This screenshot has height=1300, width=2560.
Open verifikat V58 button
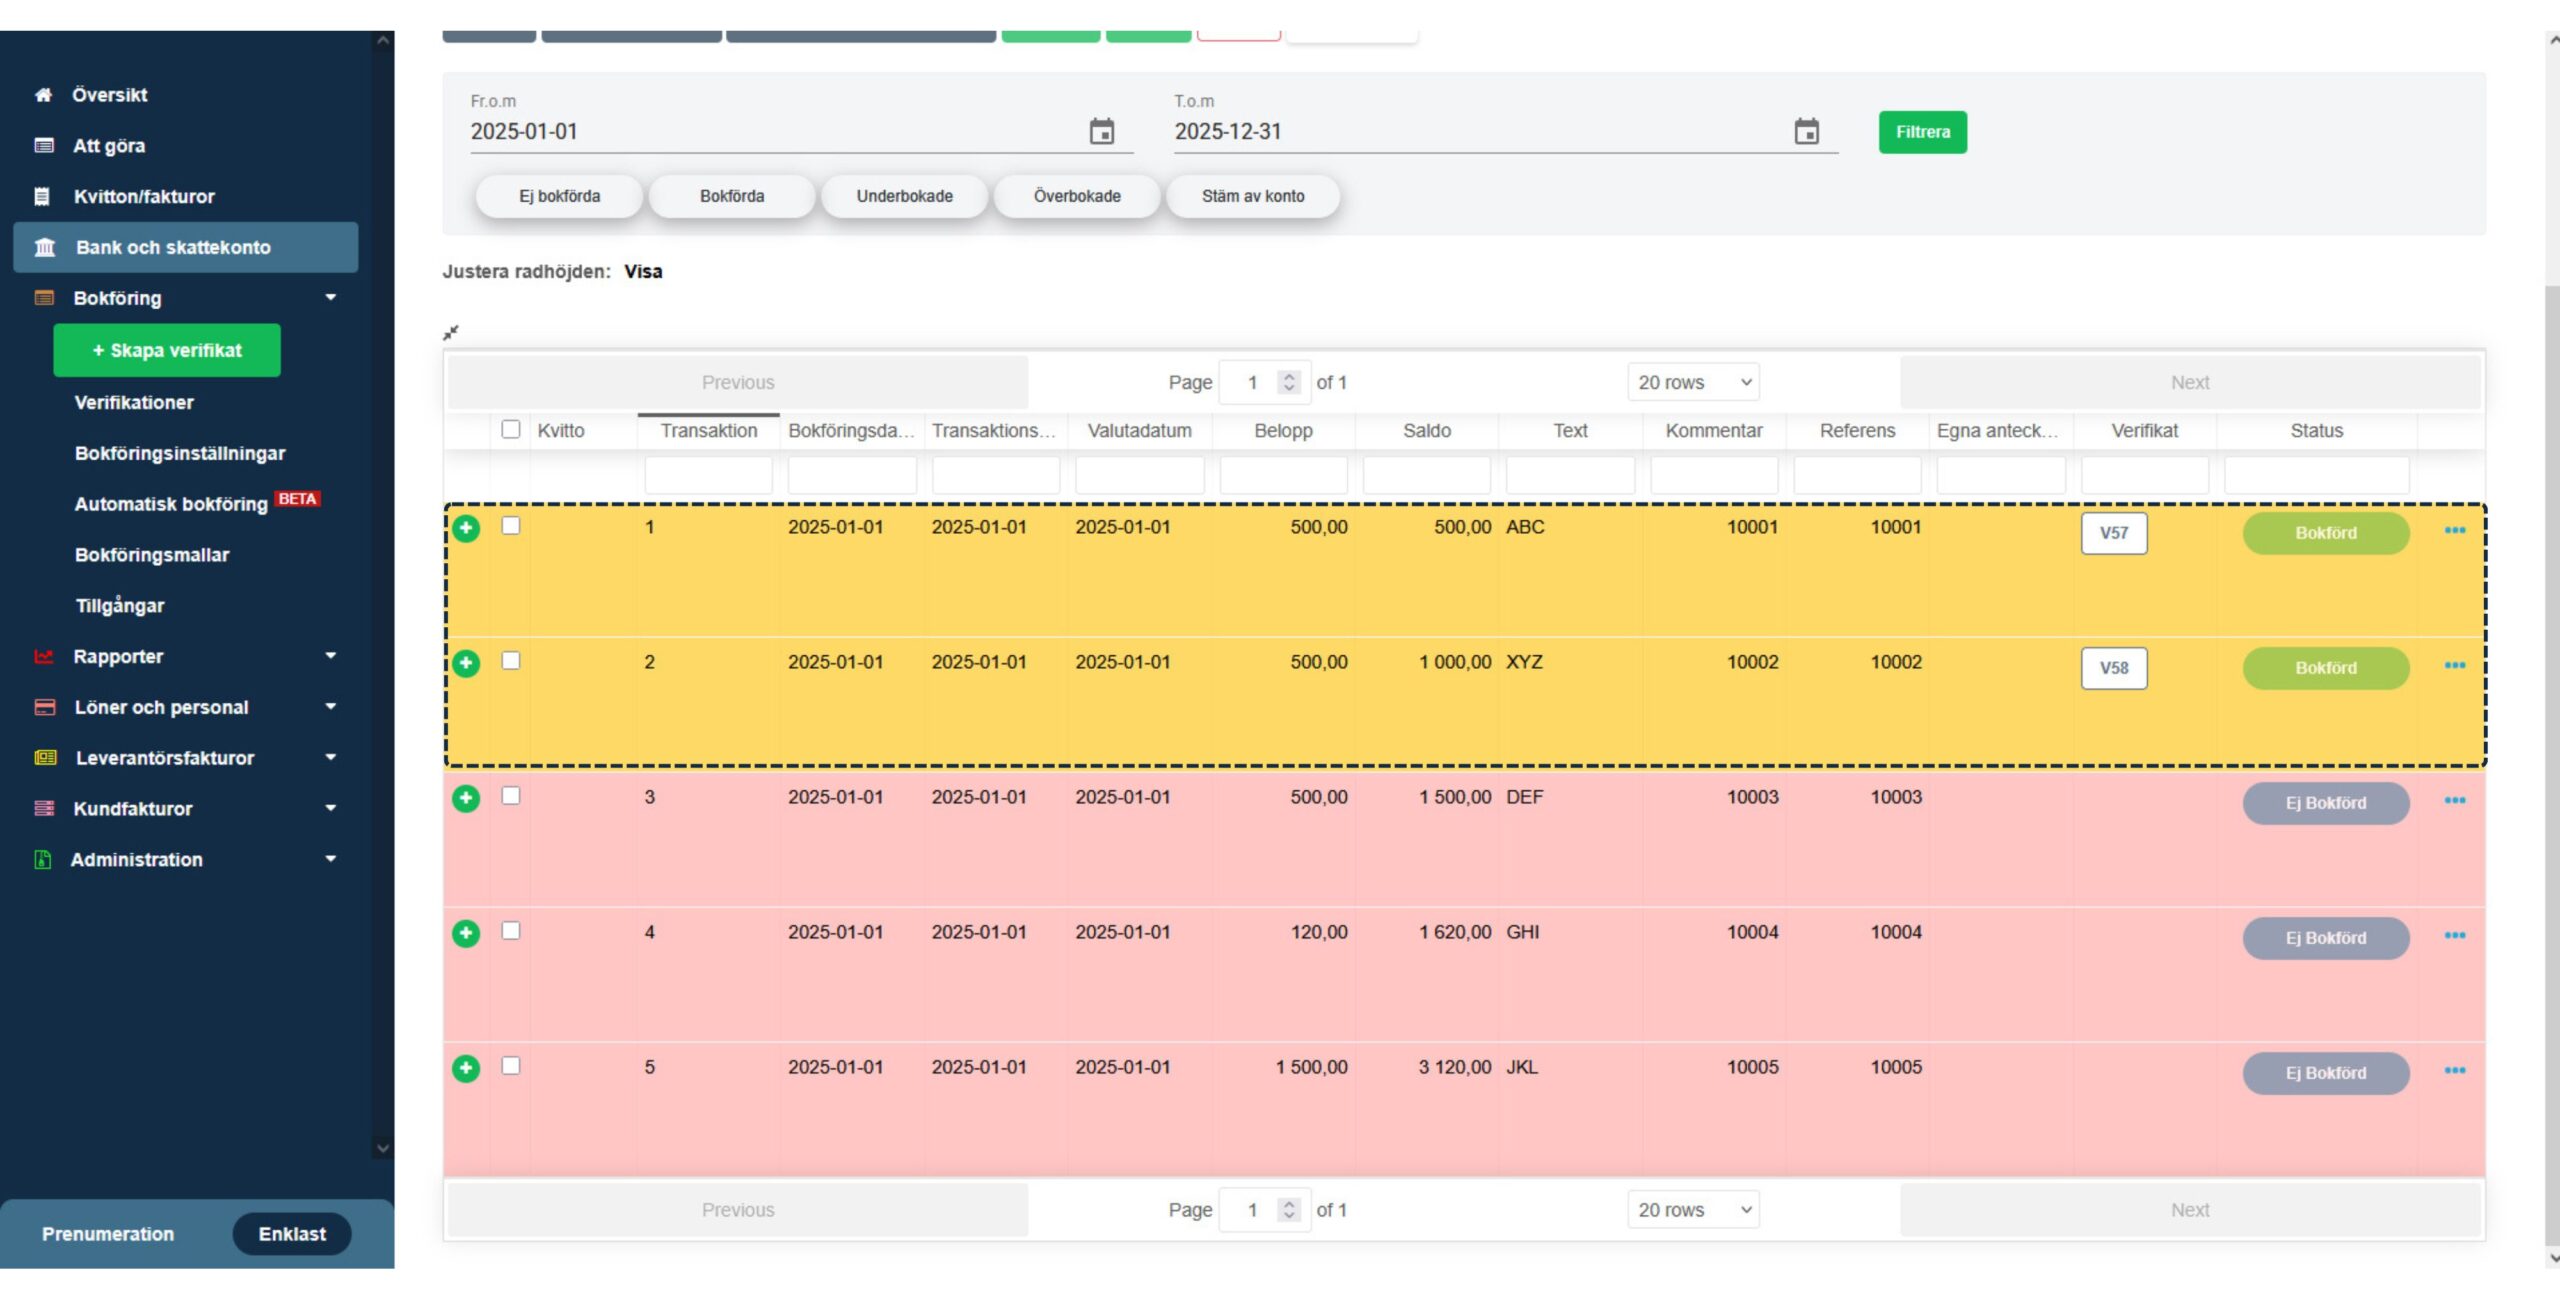[x=2114, y=668]
